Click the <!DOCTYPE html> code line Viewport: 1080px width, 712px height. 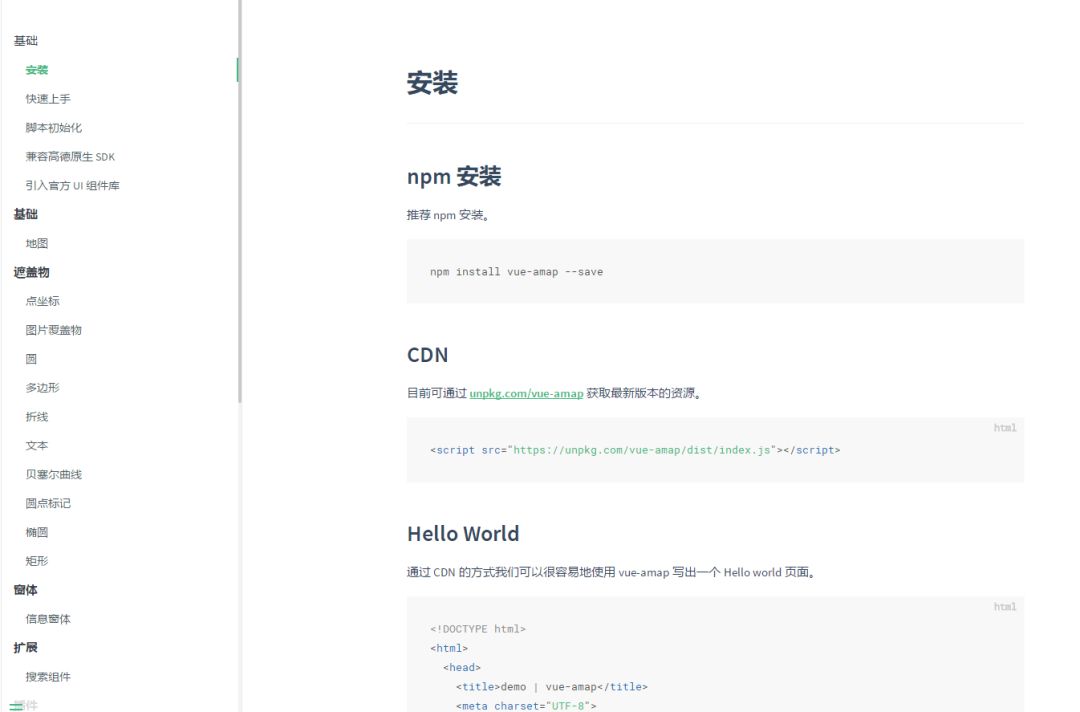tap(478, 629)
